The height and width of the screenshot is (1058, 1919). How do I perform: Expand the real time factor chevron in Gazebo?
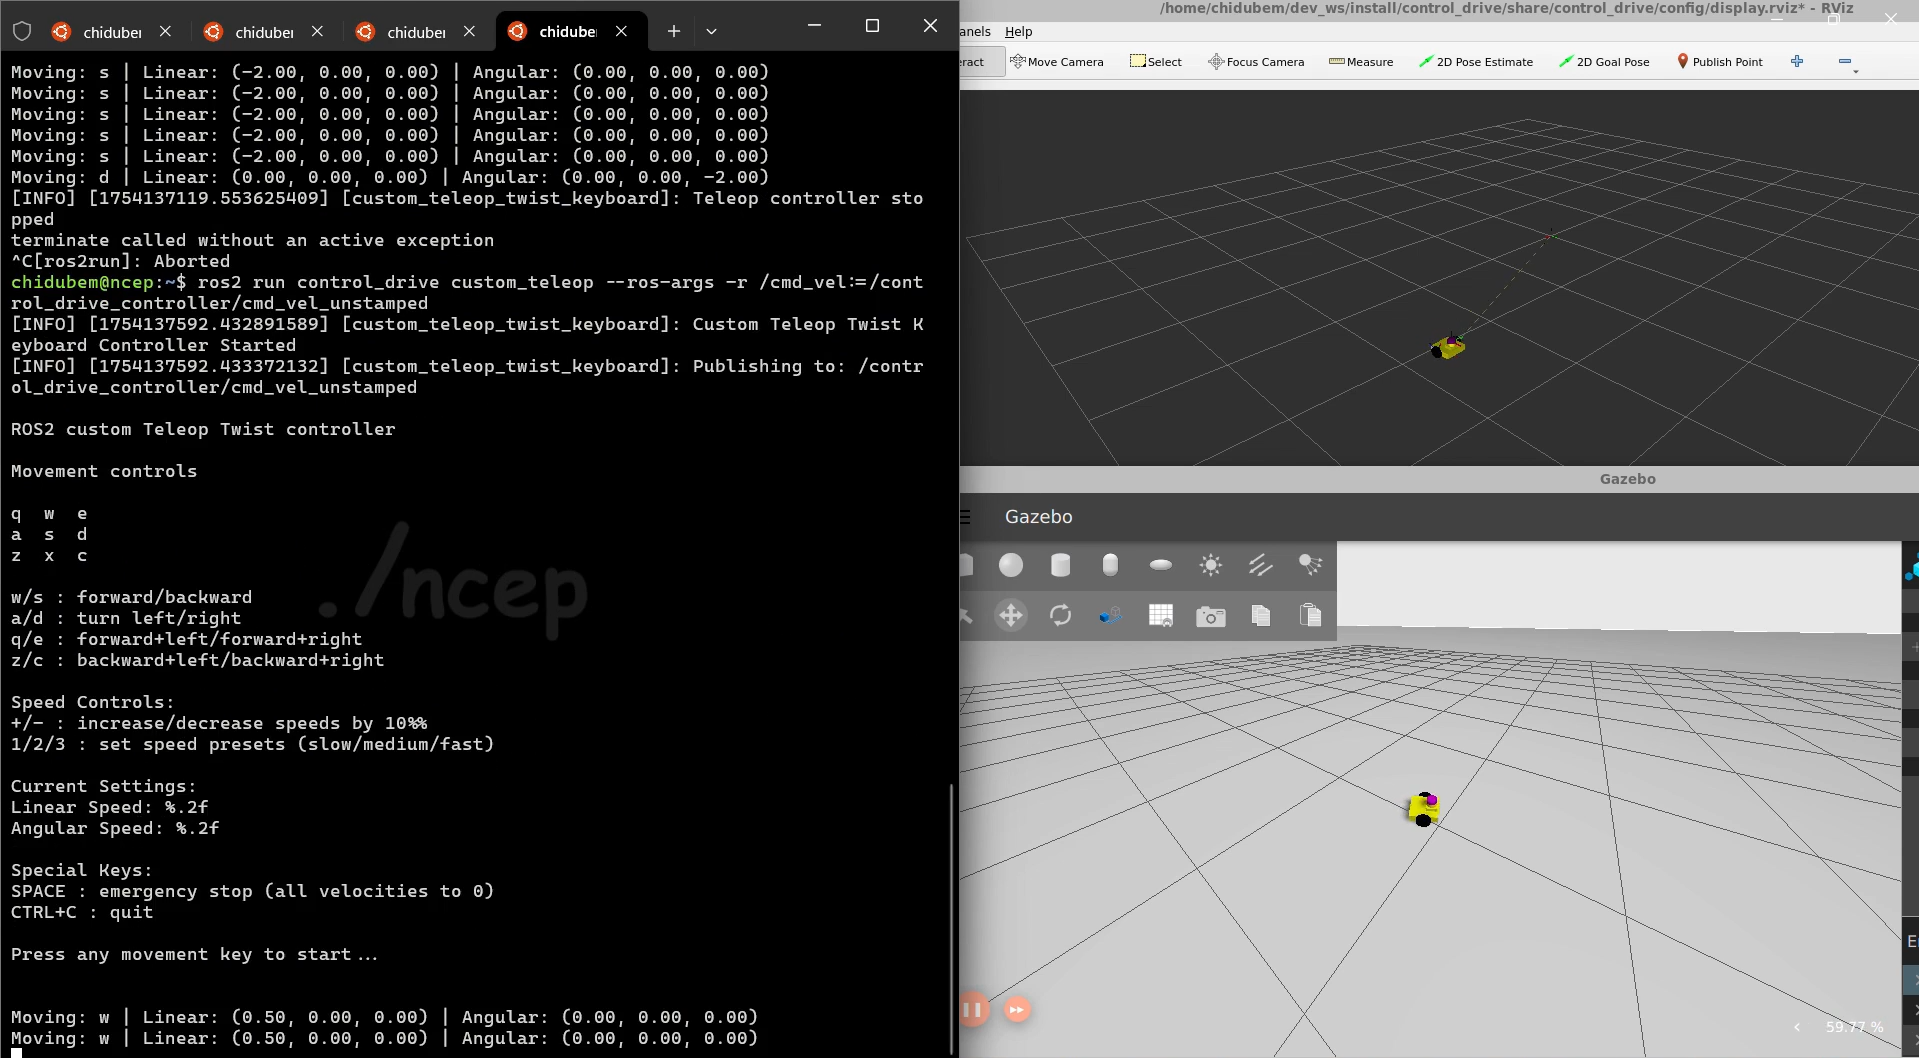[1797, 1027]
